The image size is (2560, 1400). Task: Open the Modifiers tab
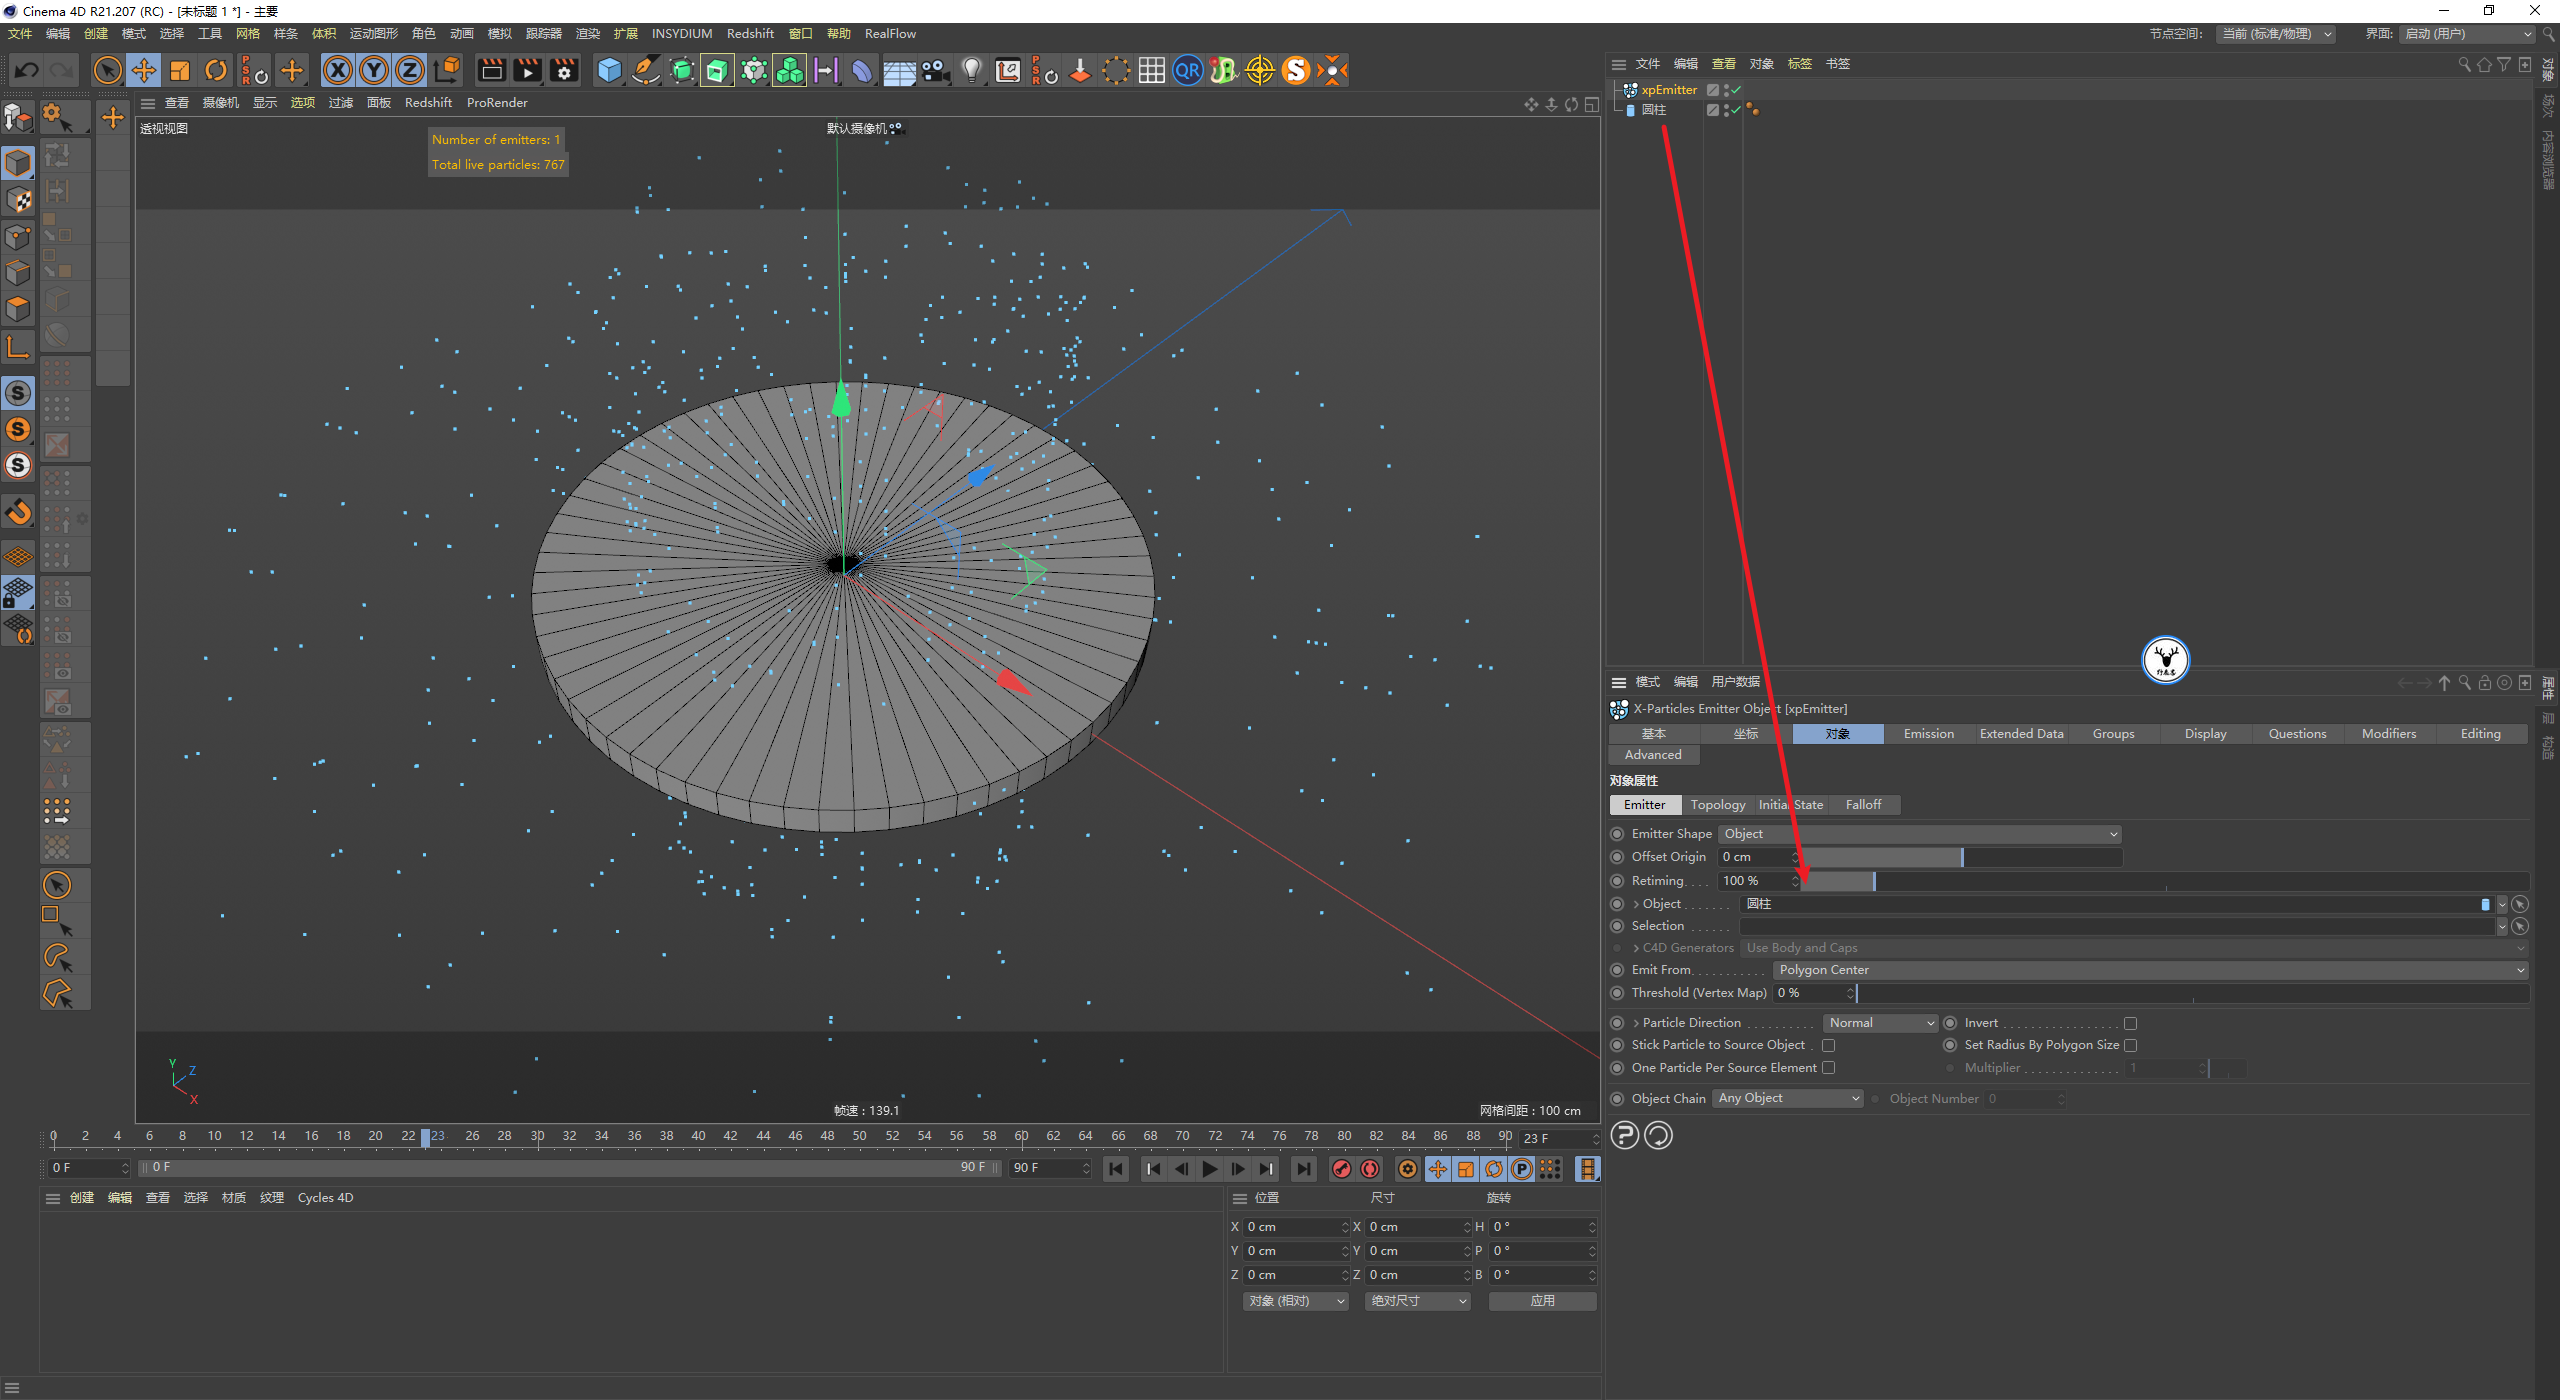pyautogui.click(x=2389, y=733)
